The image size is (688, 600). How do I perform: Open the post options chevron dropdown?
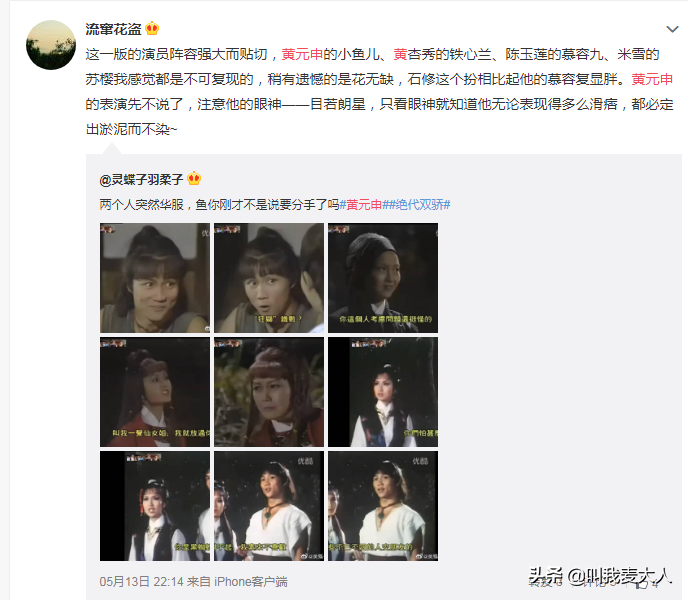click(x=672, y=29)
